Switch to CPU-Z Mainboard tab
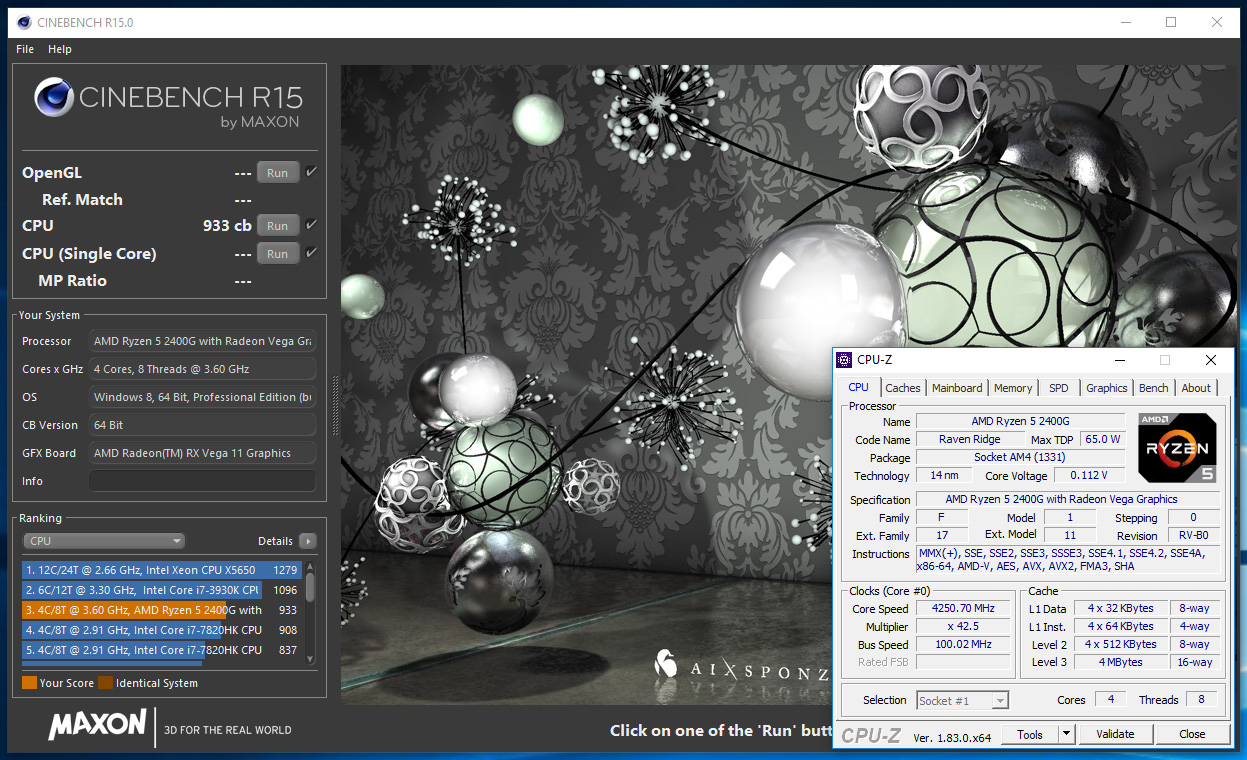The image size is (1247, 760). pyautogui.click(x=957, y=388)
